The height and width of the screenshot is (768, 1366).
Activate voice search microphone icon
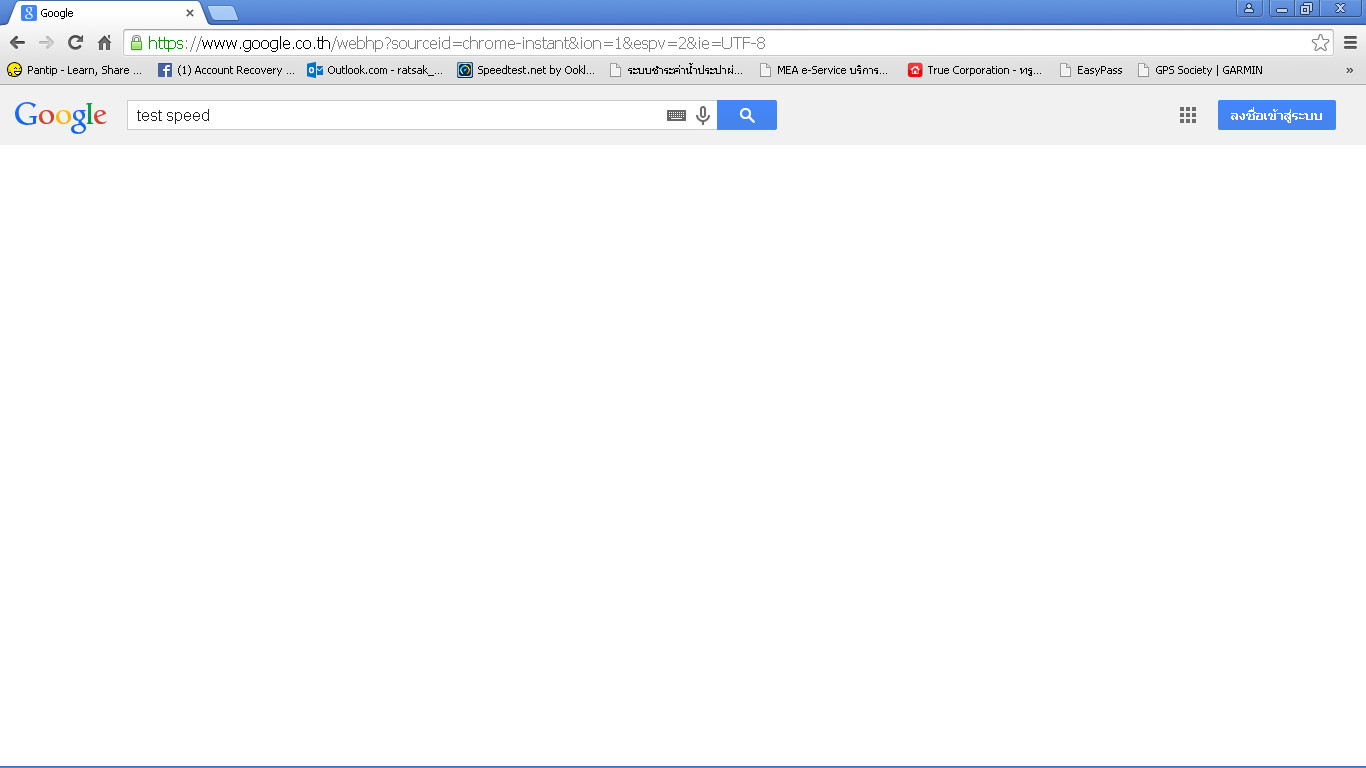[x=703, y=115]
